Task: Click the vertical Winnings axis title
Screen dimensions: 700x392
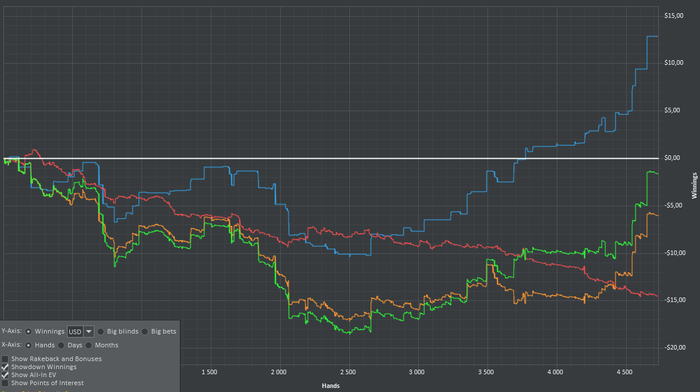Action: [x=694, y=186]
